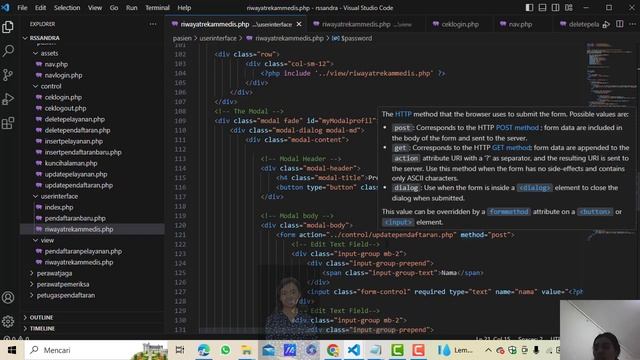Image resolution: width=640 pixels, height=360 pixels.
Task: Collapse the userinterface folder
Action: coord(59,196)
